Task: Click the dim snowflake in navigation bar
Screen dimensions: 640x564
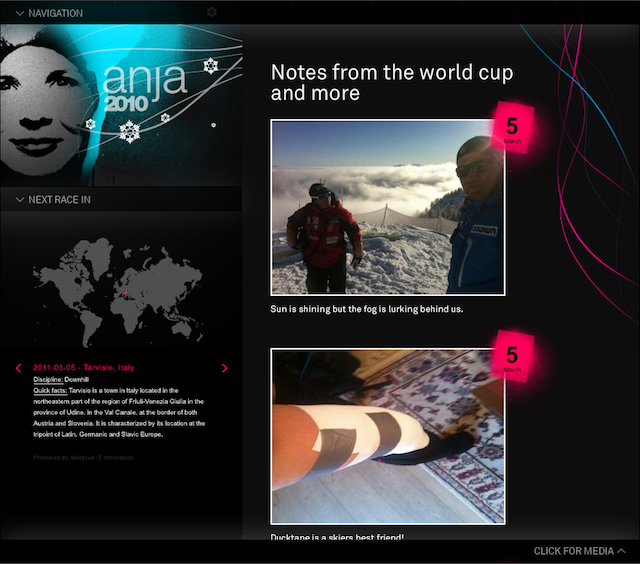Action: click(211, 12)
